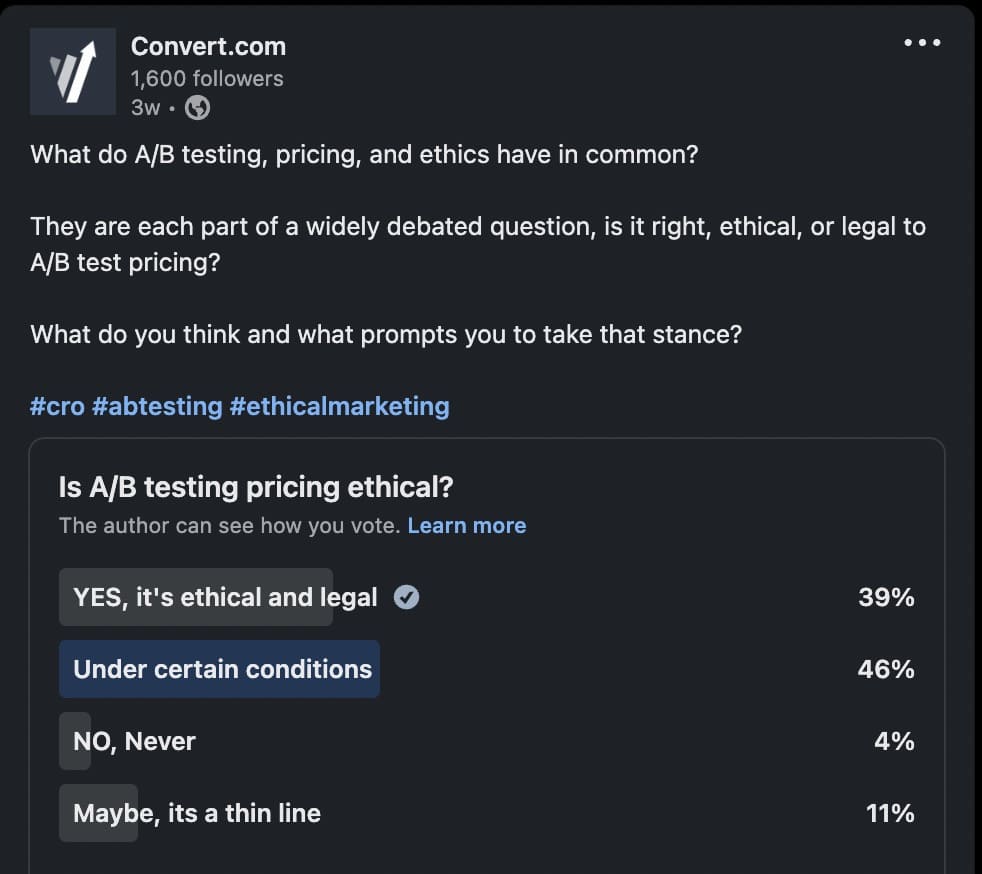
Task: Open the #ethicalmarketing hashtag
Action: click(x=339, y=406)
